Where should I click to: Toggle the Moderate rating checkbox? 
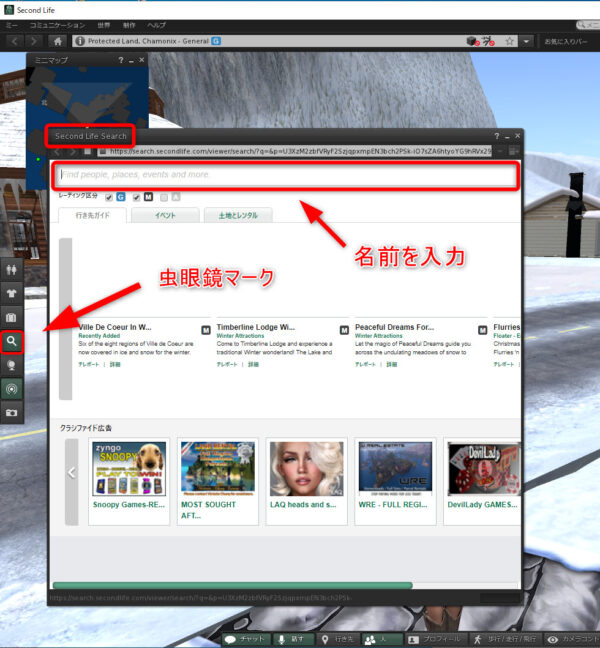pos(136,197)
